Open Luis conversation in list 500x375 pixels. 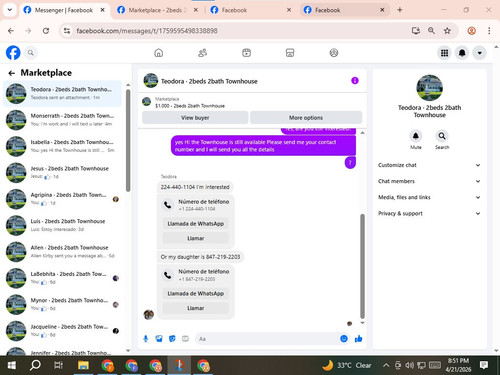click(63, 225)
